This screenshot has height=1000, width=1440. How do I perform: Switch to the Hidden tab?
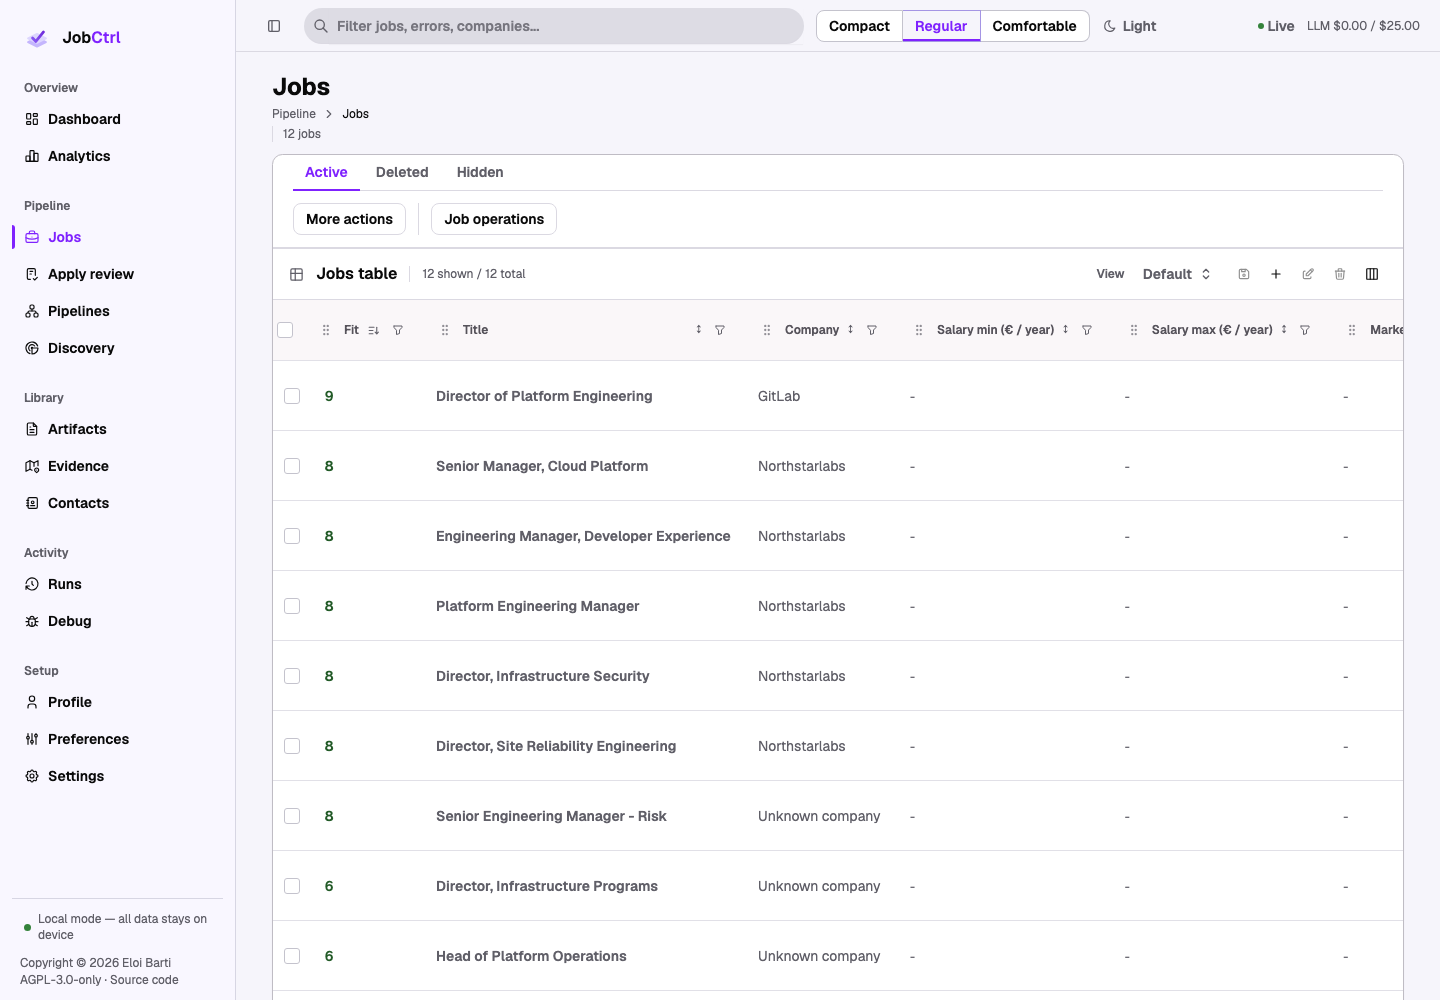click(x=480, y=172)
